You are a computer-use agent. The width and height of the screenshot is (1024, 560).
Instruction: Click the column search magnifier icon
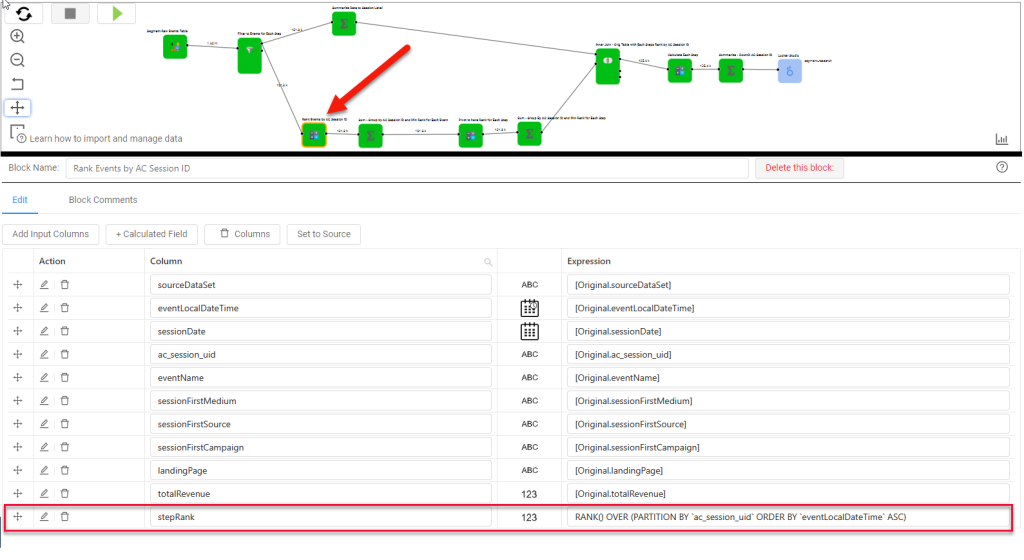click(x=488, y=262)
